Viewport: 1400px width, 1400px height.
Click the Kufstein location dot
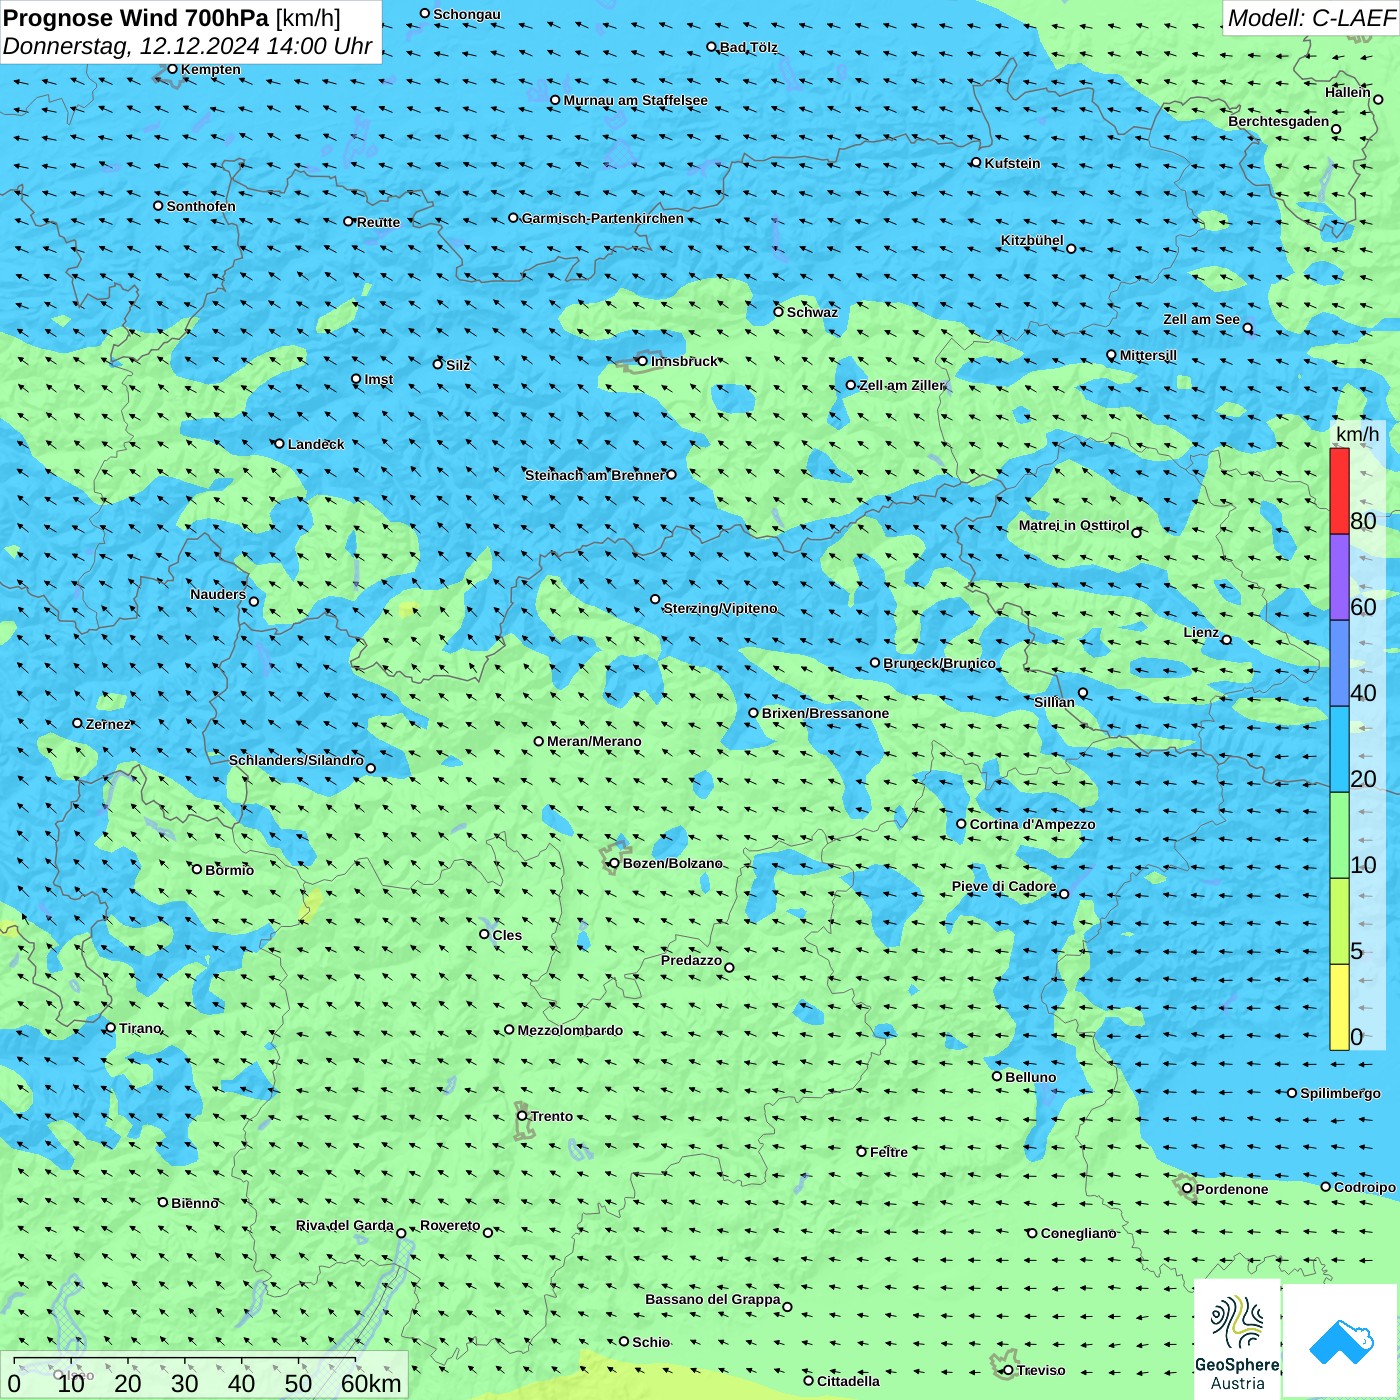(976, 162)
